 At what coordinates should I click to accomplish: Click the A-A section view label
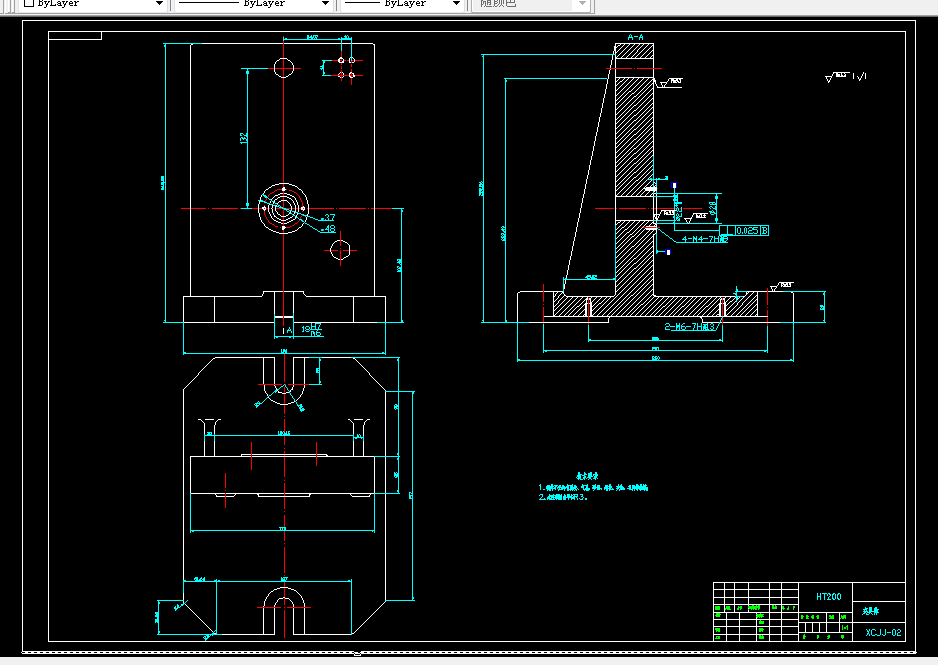[x=635, y=37]
